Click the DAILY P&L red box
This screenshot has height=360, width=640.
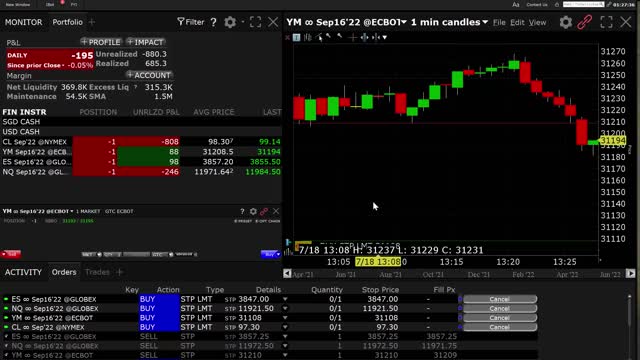(x=50, y=60)
